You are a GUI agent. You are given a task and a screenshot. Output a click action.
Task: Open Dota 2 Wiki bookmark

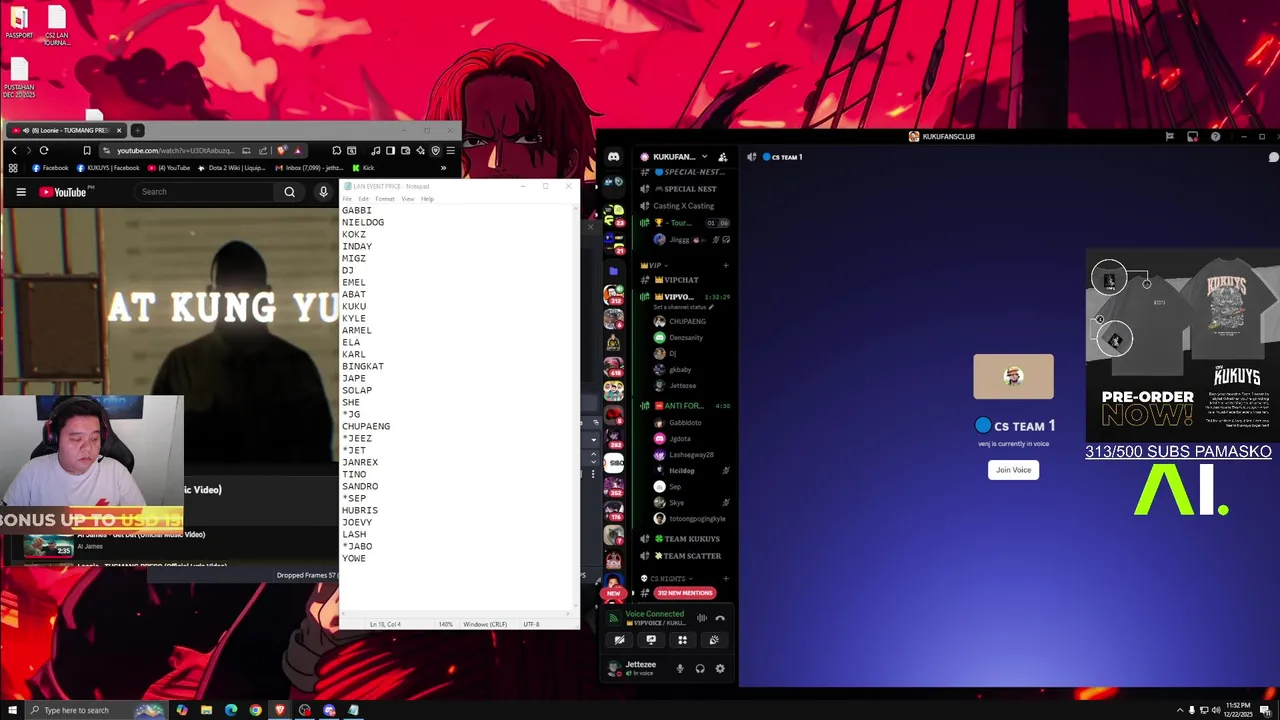232,168
